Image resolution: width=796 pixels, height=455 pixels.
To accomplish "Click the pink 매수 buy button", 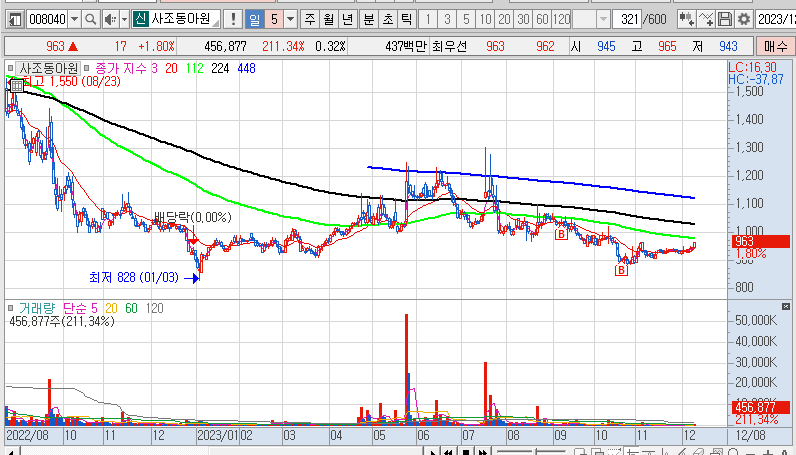I will click(775, 46).
